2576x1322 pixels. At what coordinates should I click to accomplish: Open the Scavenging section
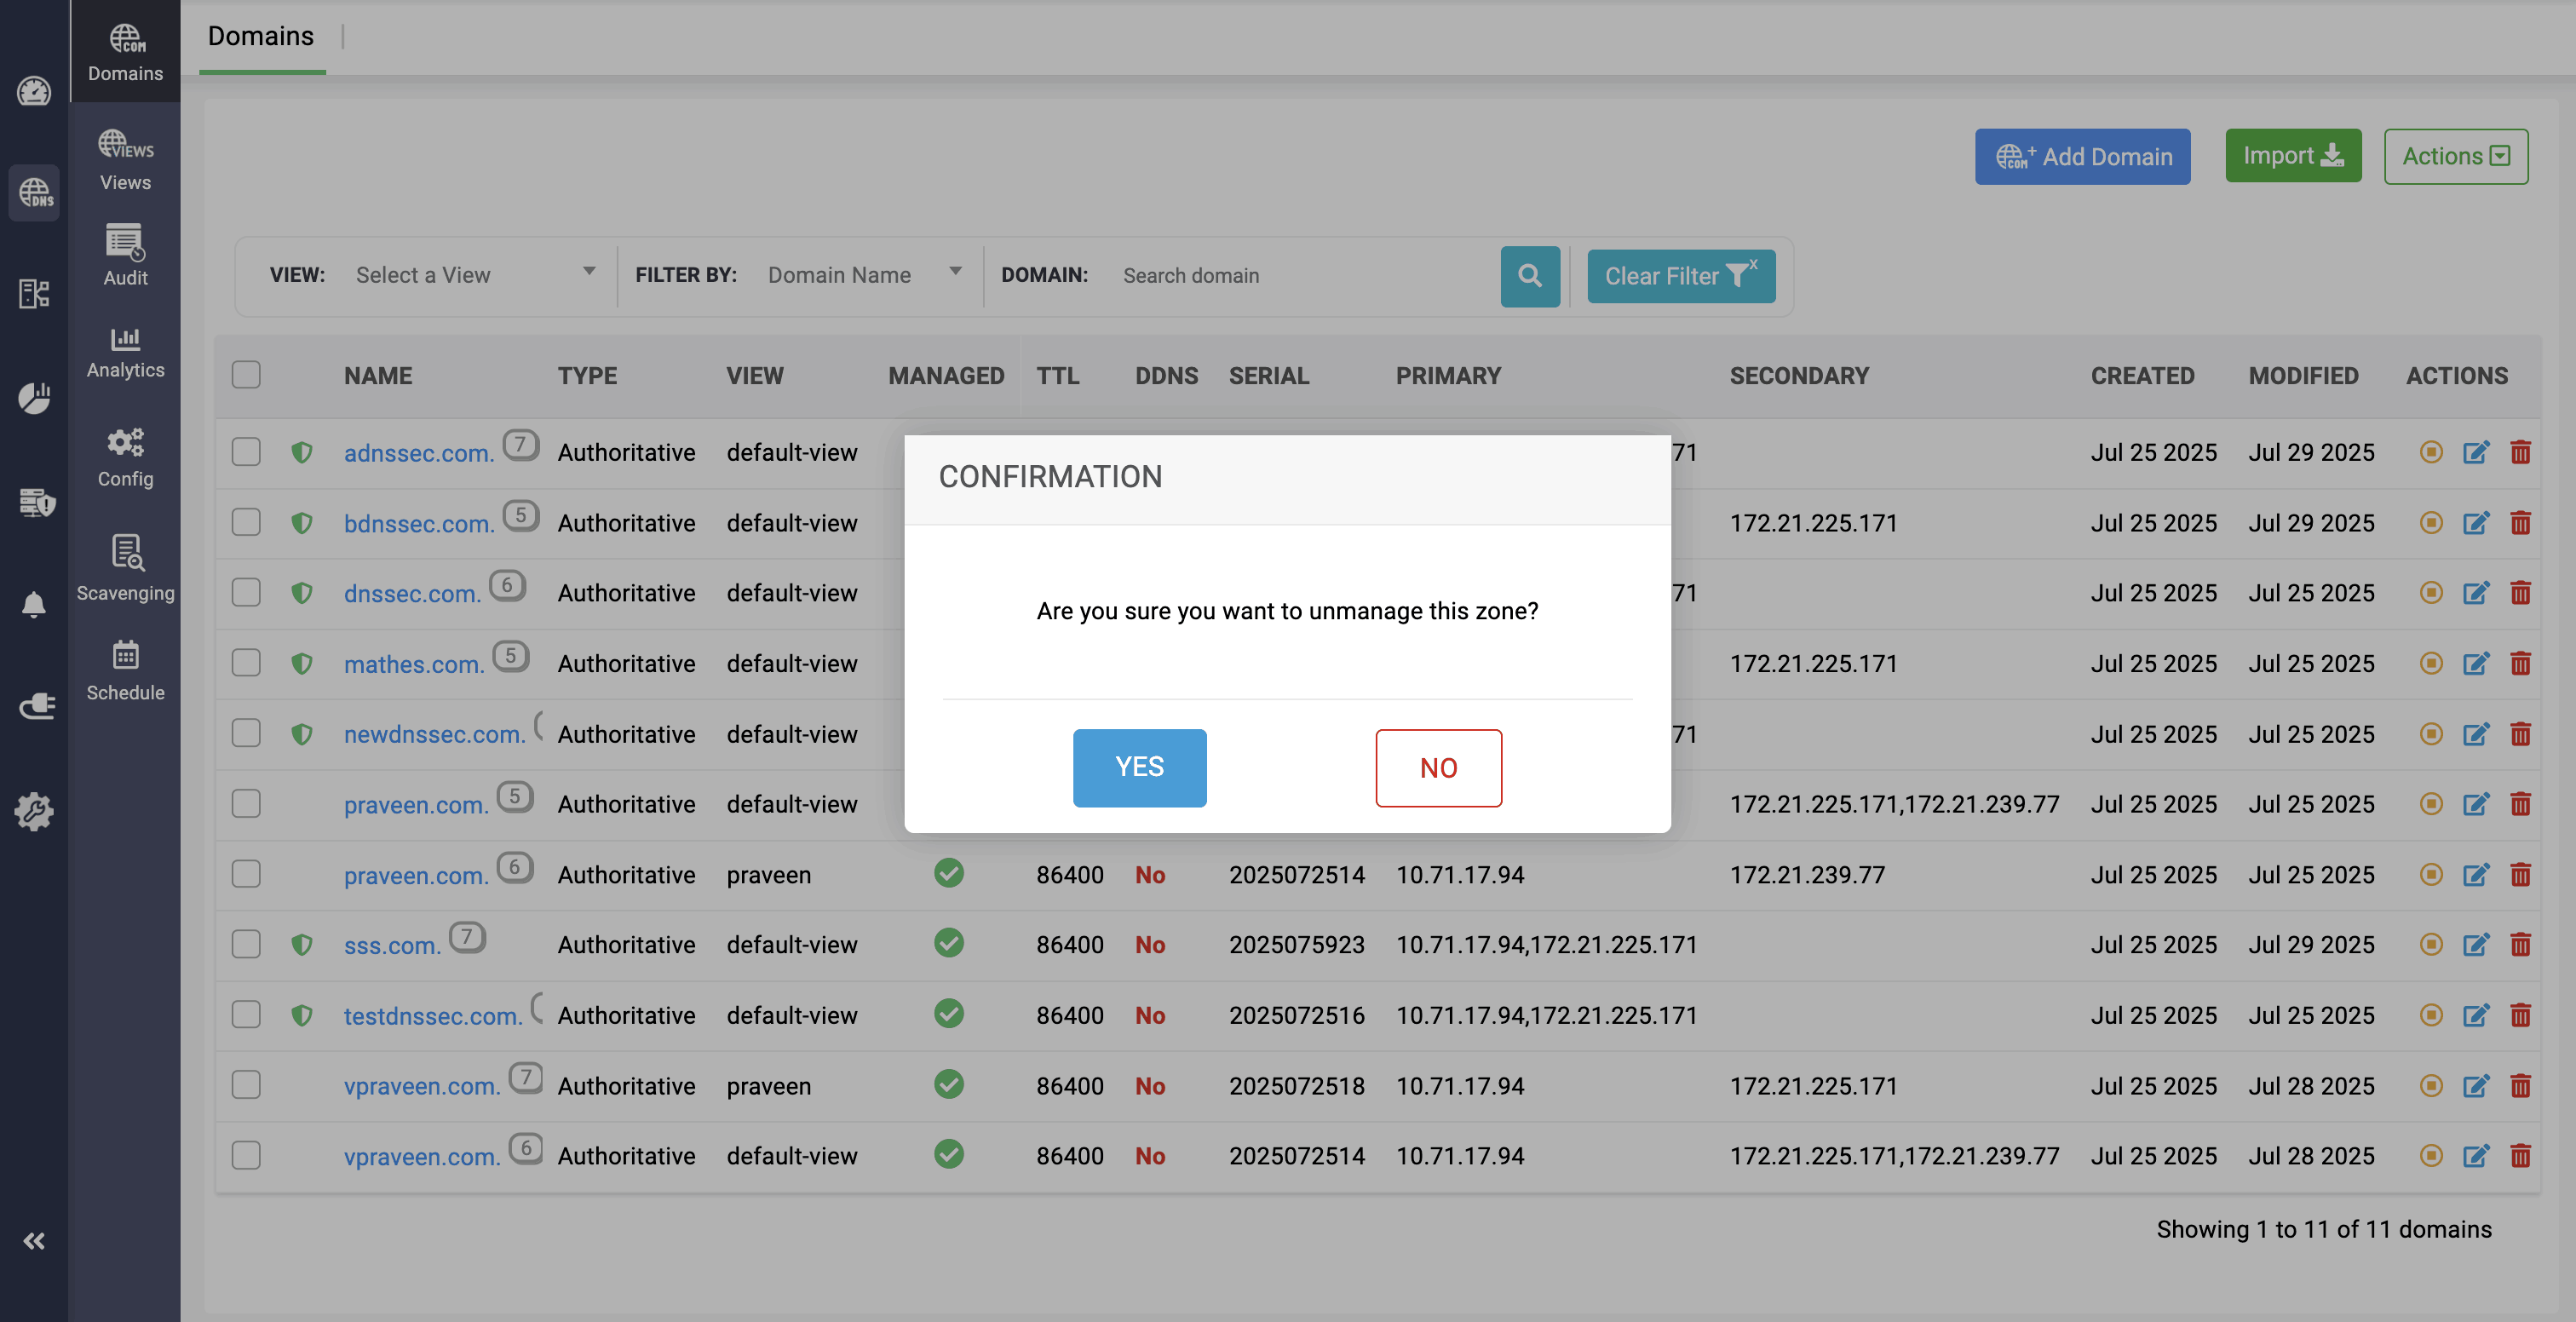click(x=125, y=566)
